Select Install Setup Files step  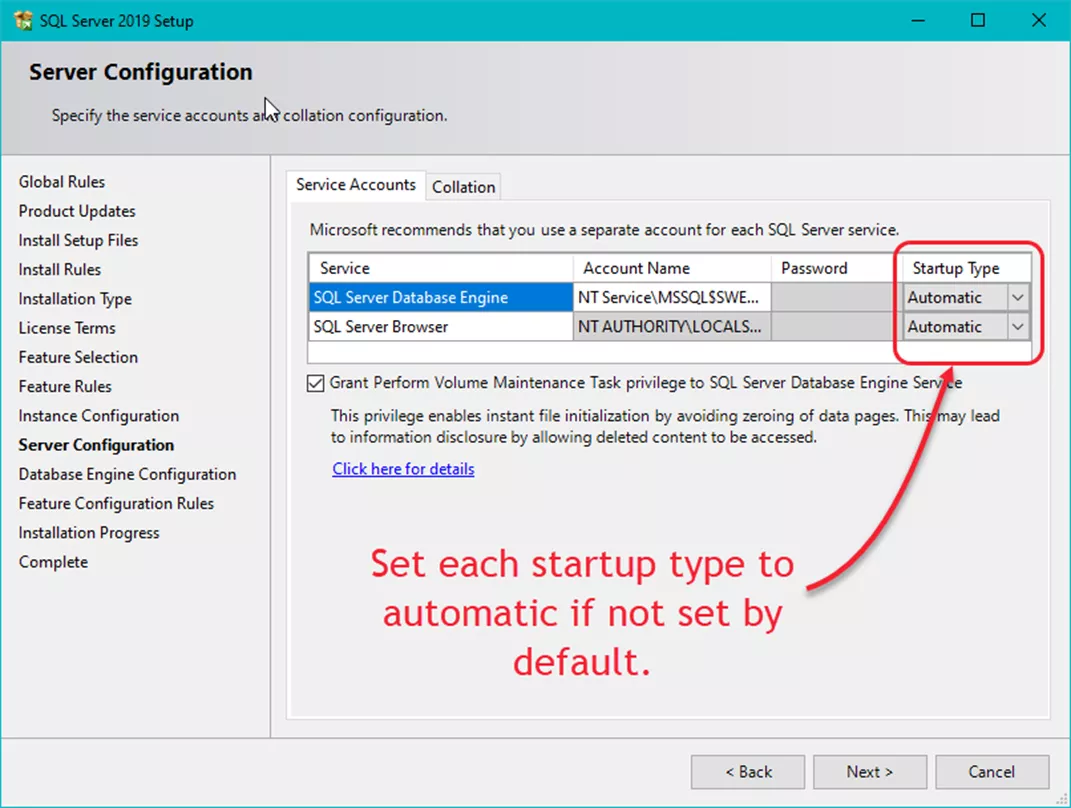(78, 240)
